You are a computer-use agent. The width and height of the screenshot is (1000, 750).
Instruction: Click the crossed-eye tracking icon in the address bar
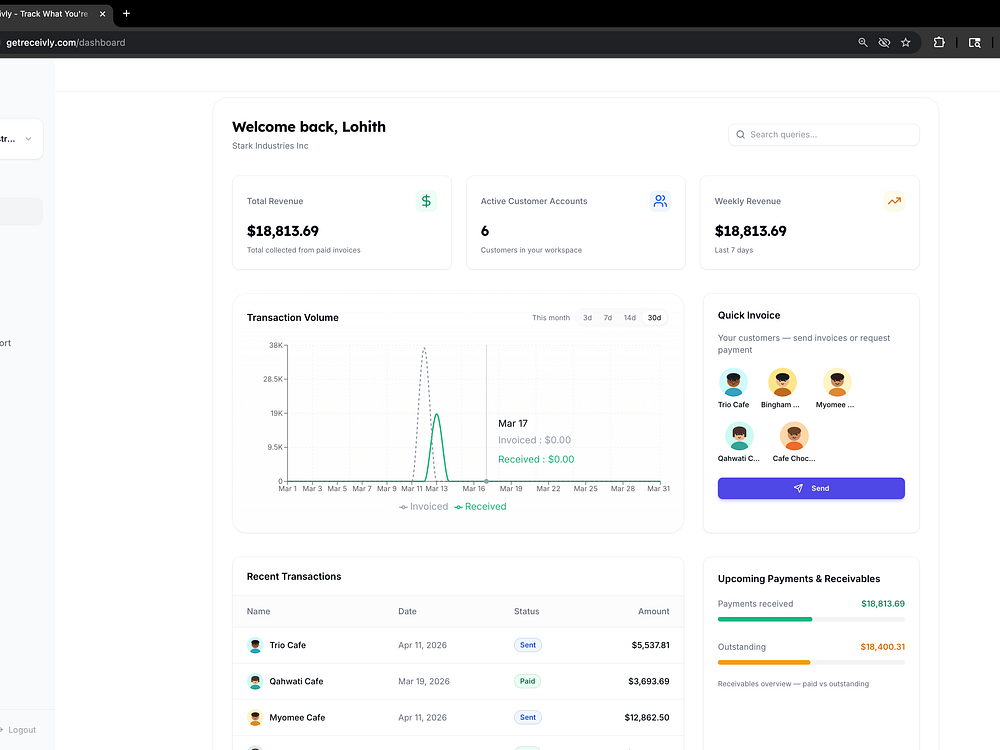tap(884, 43)
